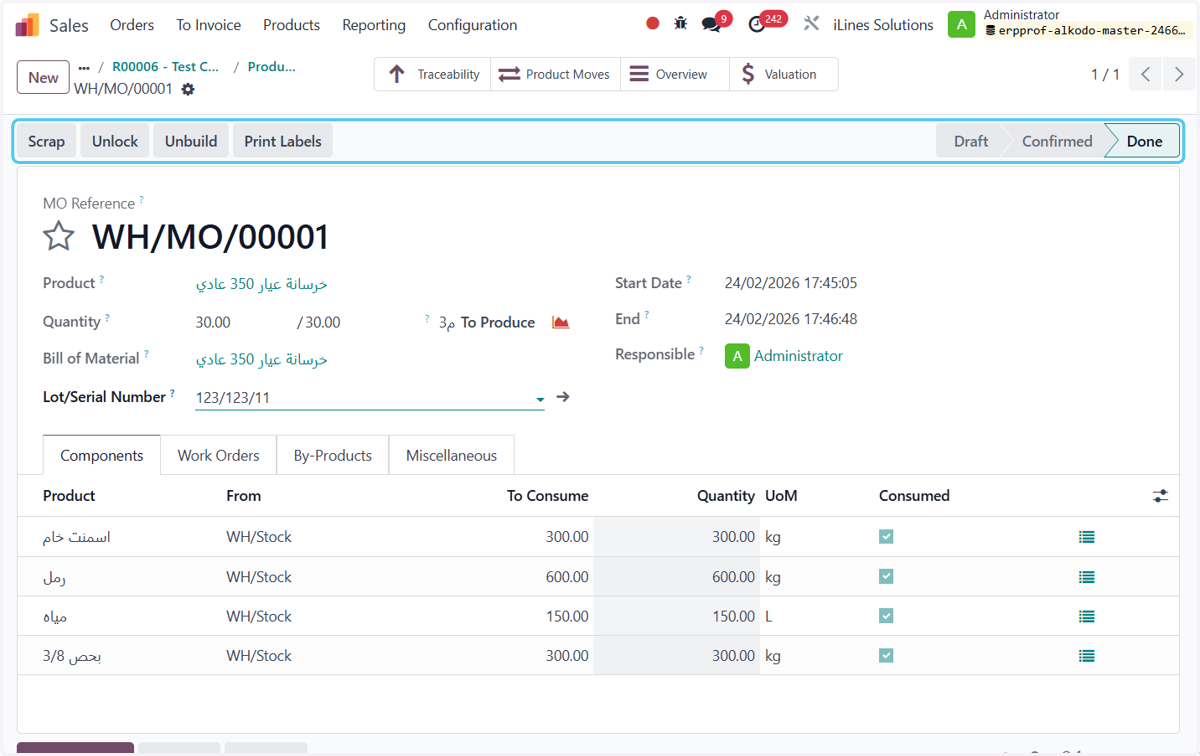Expand the breadcrumb ellipsis menu
The width and height of the screenshot is (1200, 756).
(x=84, y=67)
